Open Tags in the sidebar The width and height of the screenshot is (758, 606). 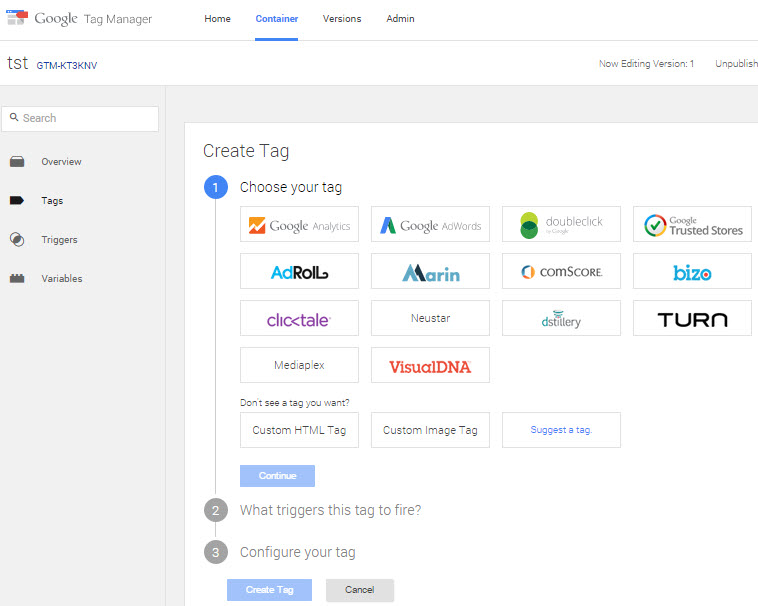pyautogui.click(x=52, y=201)
